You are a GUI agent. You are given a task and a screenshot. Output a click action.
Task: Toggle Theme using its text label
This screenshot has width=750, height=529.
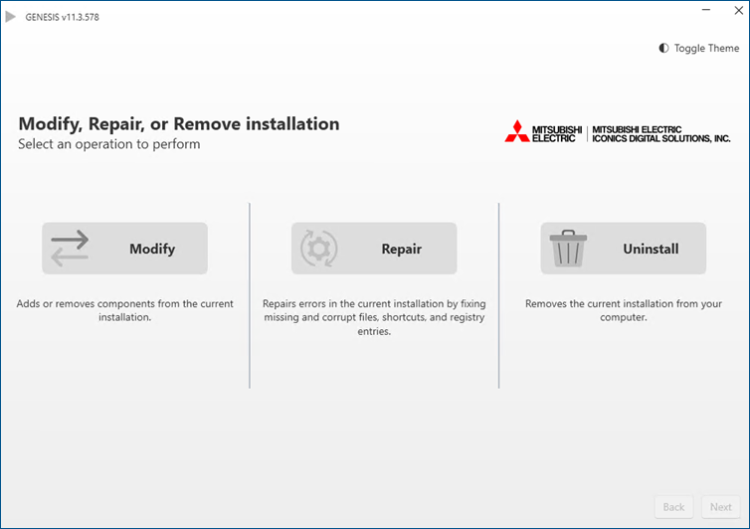pos(706,48)
